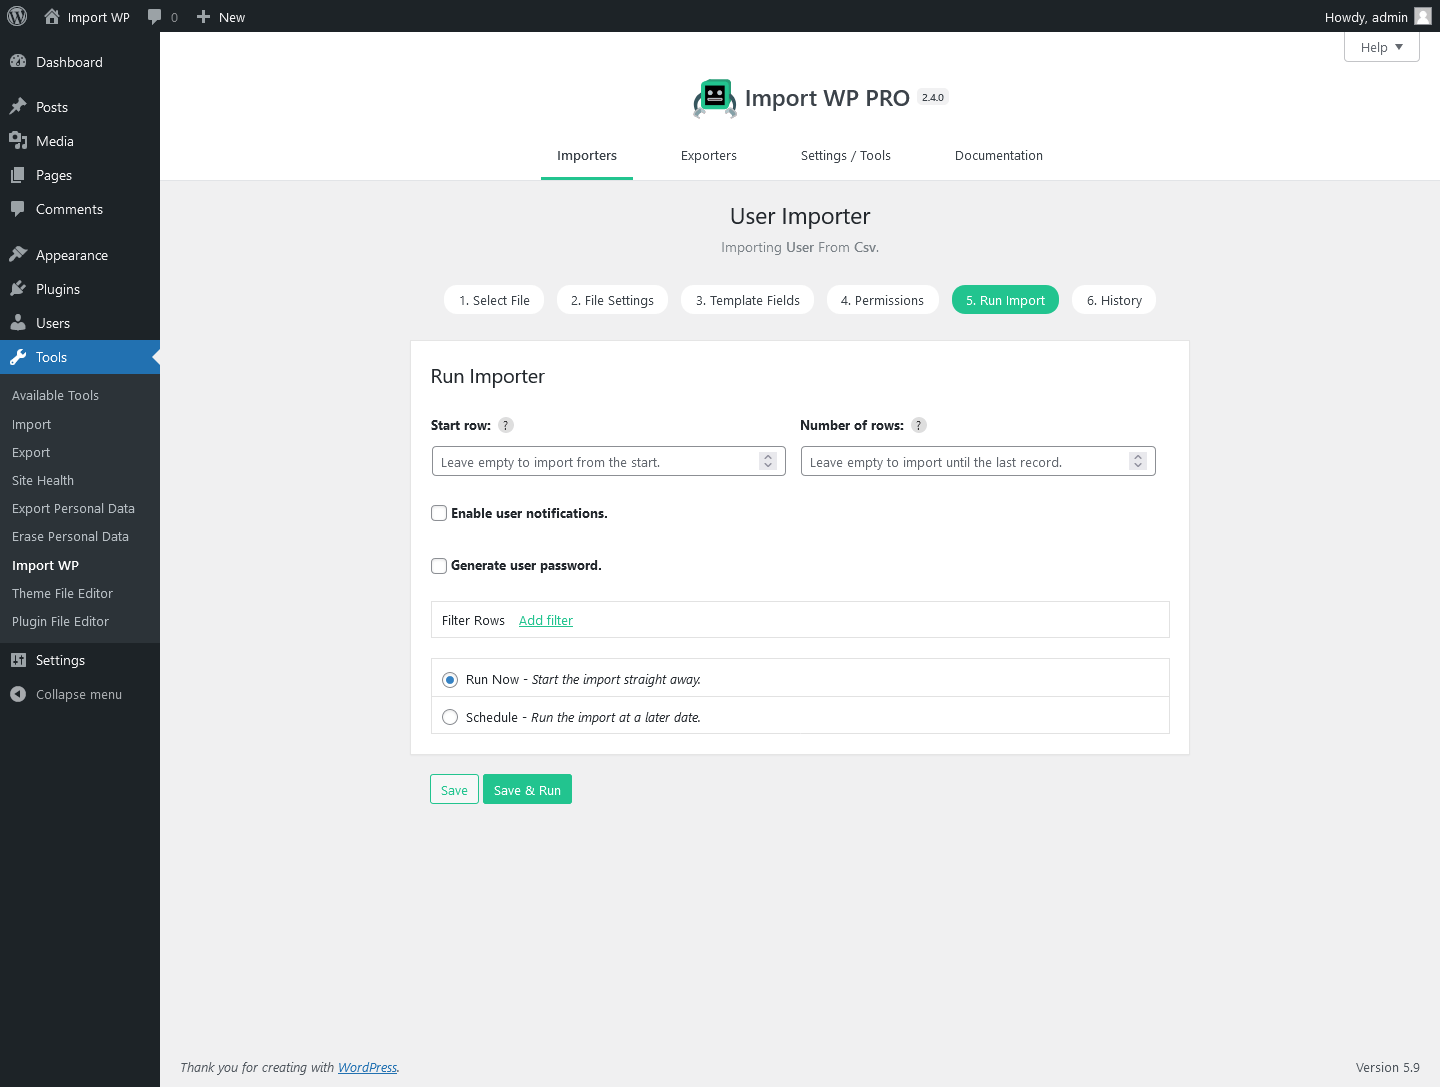Click the Import WP robot logo

point(714,97)
